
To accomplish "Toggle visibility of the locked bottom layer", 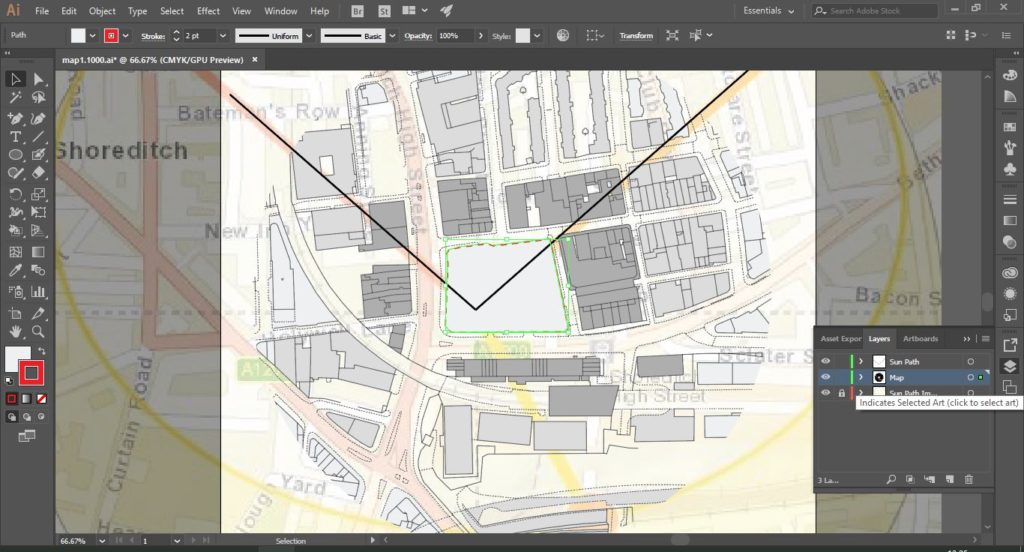I will (825, 393).
